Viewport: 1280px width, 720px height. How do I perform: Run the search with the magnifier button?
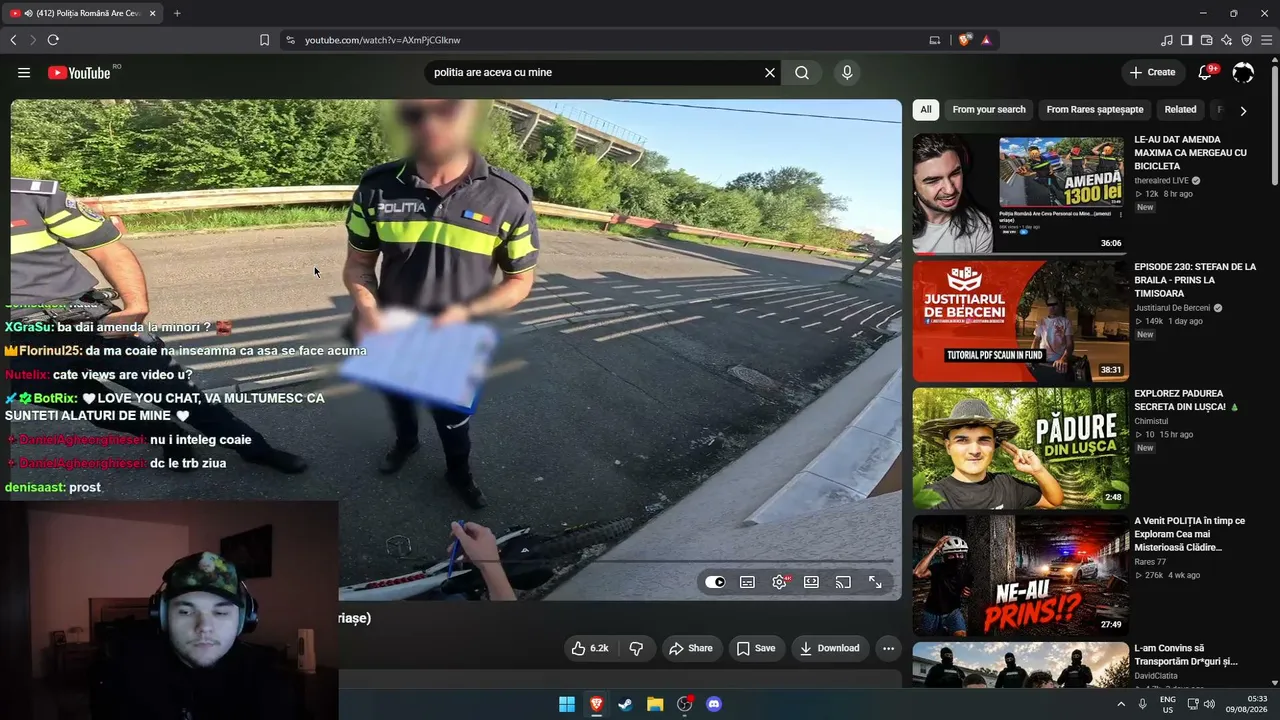point(802,72)
